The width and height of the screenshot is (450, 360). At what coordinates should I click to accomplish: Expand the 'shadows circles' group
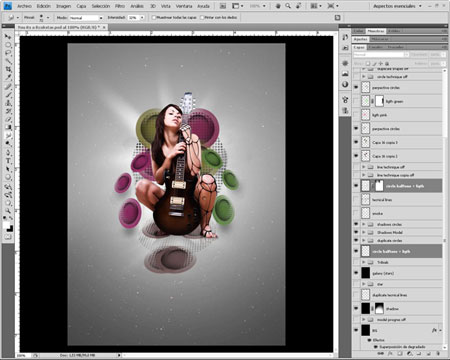click(x=364, y=224)
